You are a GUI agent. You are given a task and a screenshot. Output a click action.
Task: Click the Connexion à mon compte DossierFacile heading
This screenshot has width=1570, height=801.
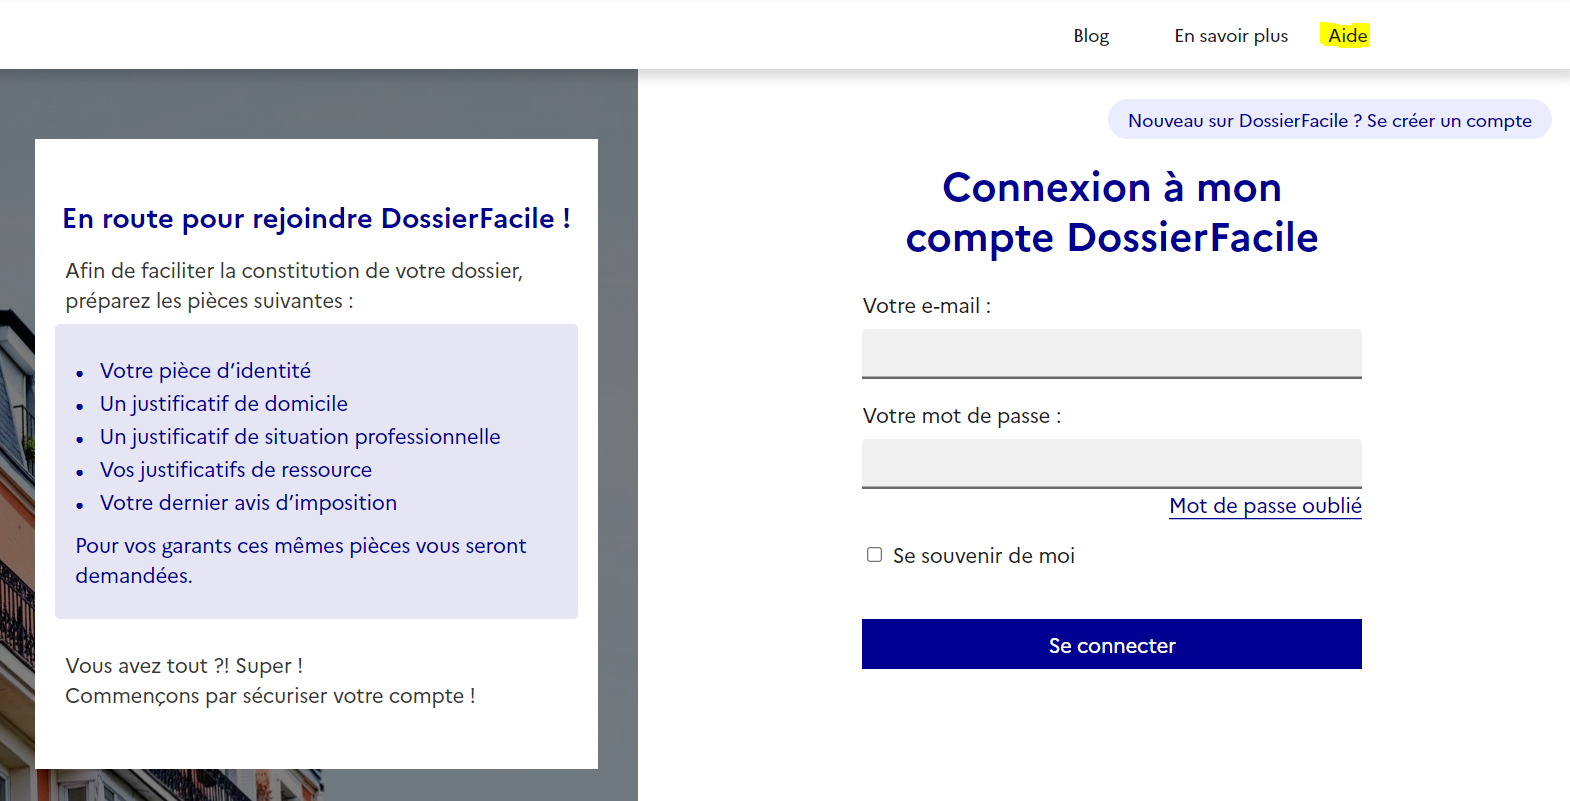[x=1112, y=213]
